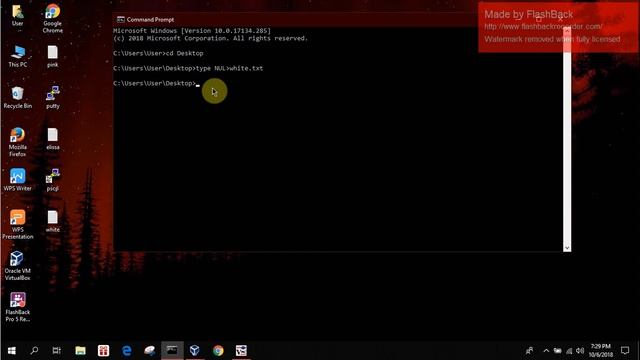
Task: Open the Recycle Bin icon
Action: click(18, 98)
